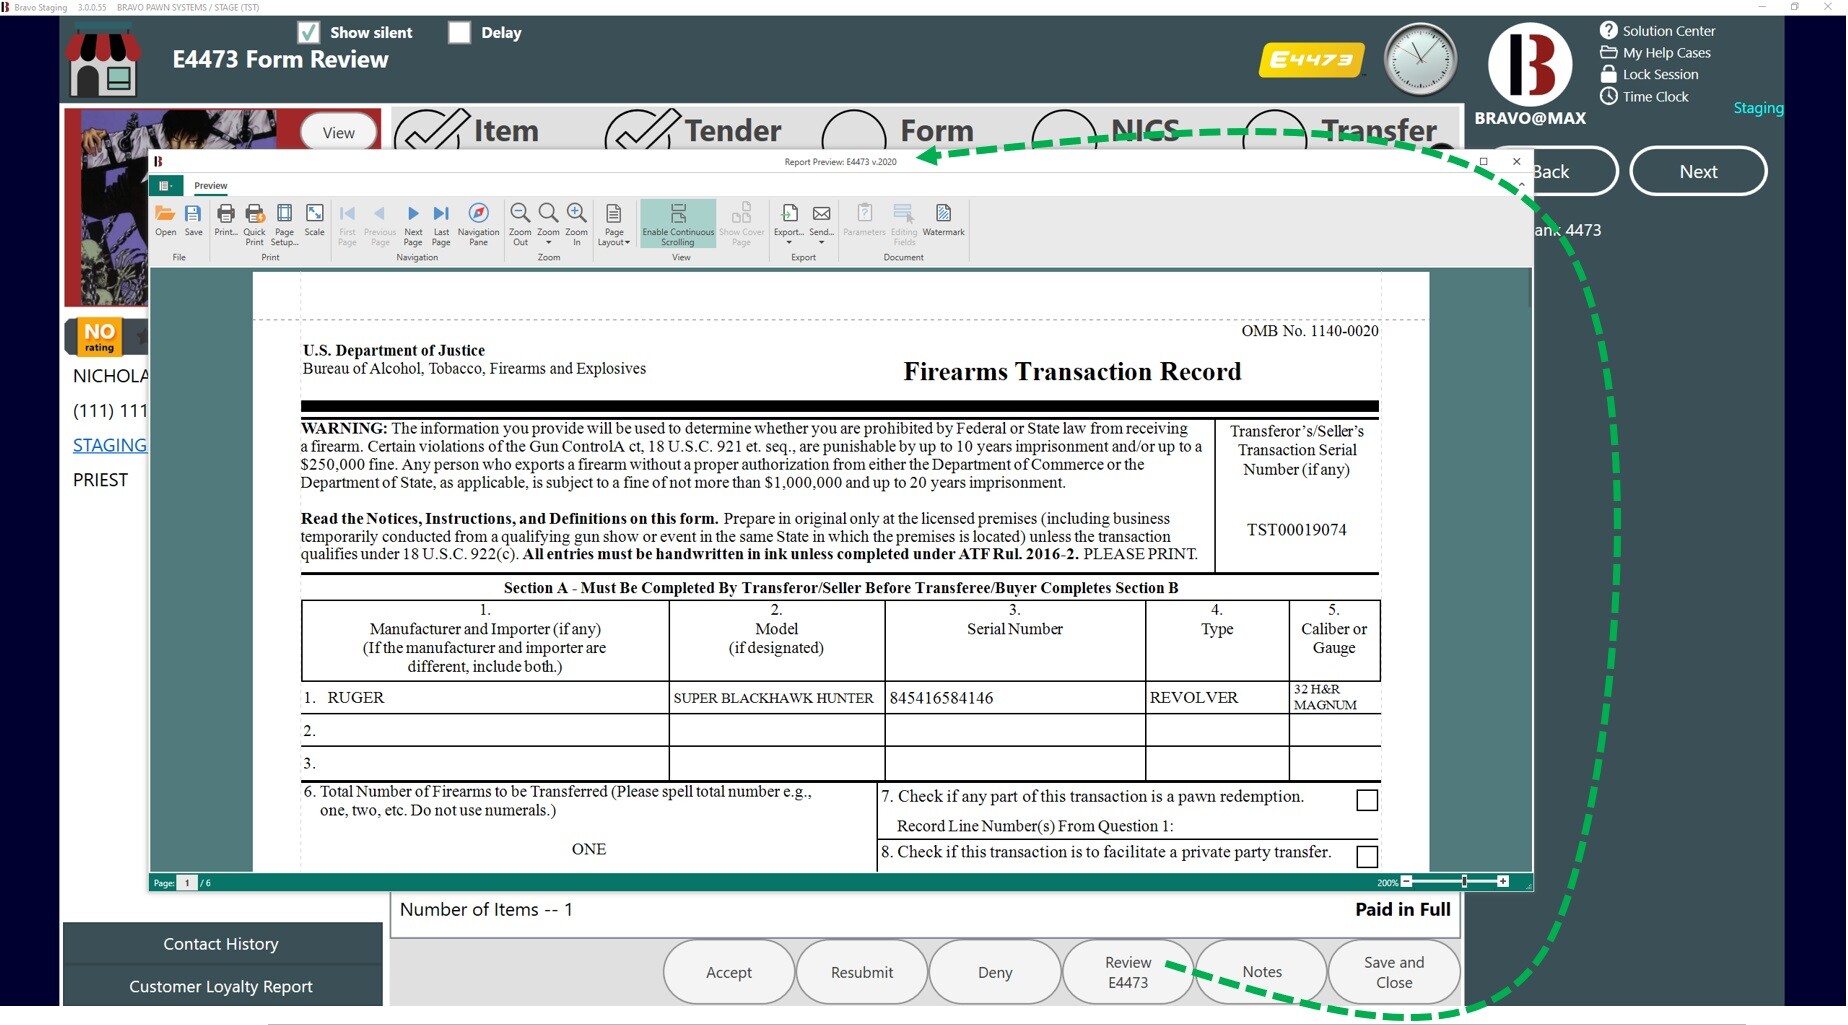
Task: Adjust the zoom slider handle
Action: point(1464,882)
